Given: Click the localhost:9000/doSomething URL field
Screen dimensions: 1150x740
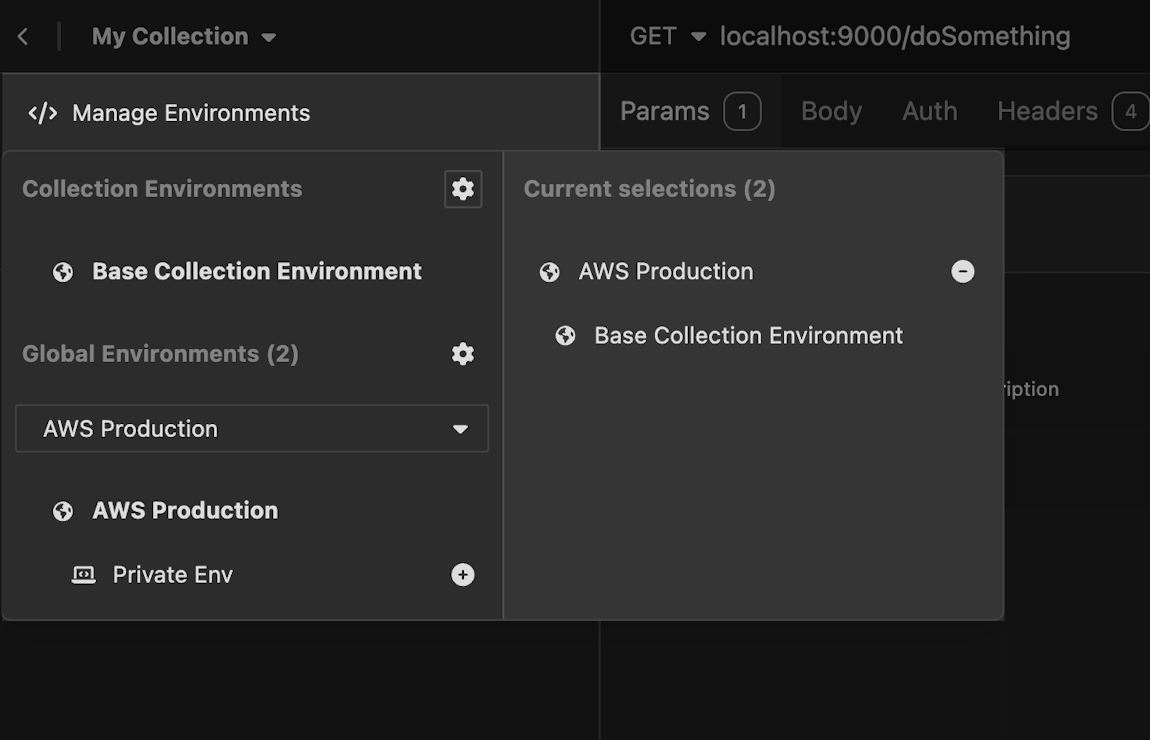Looking at the screenshot, I should (895, 37).
